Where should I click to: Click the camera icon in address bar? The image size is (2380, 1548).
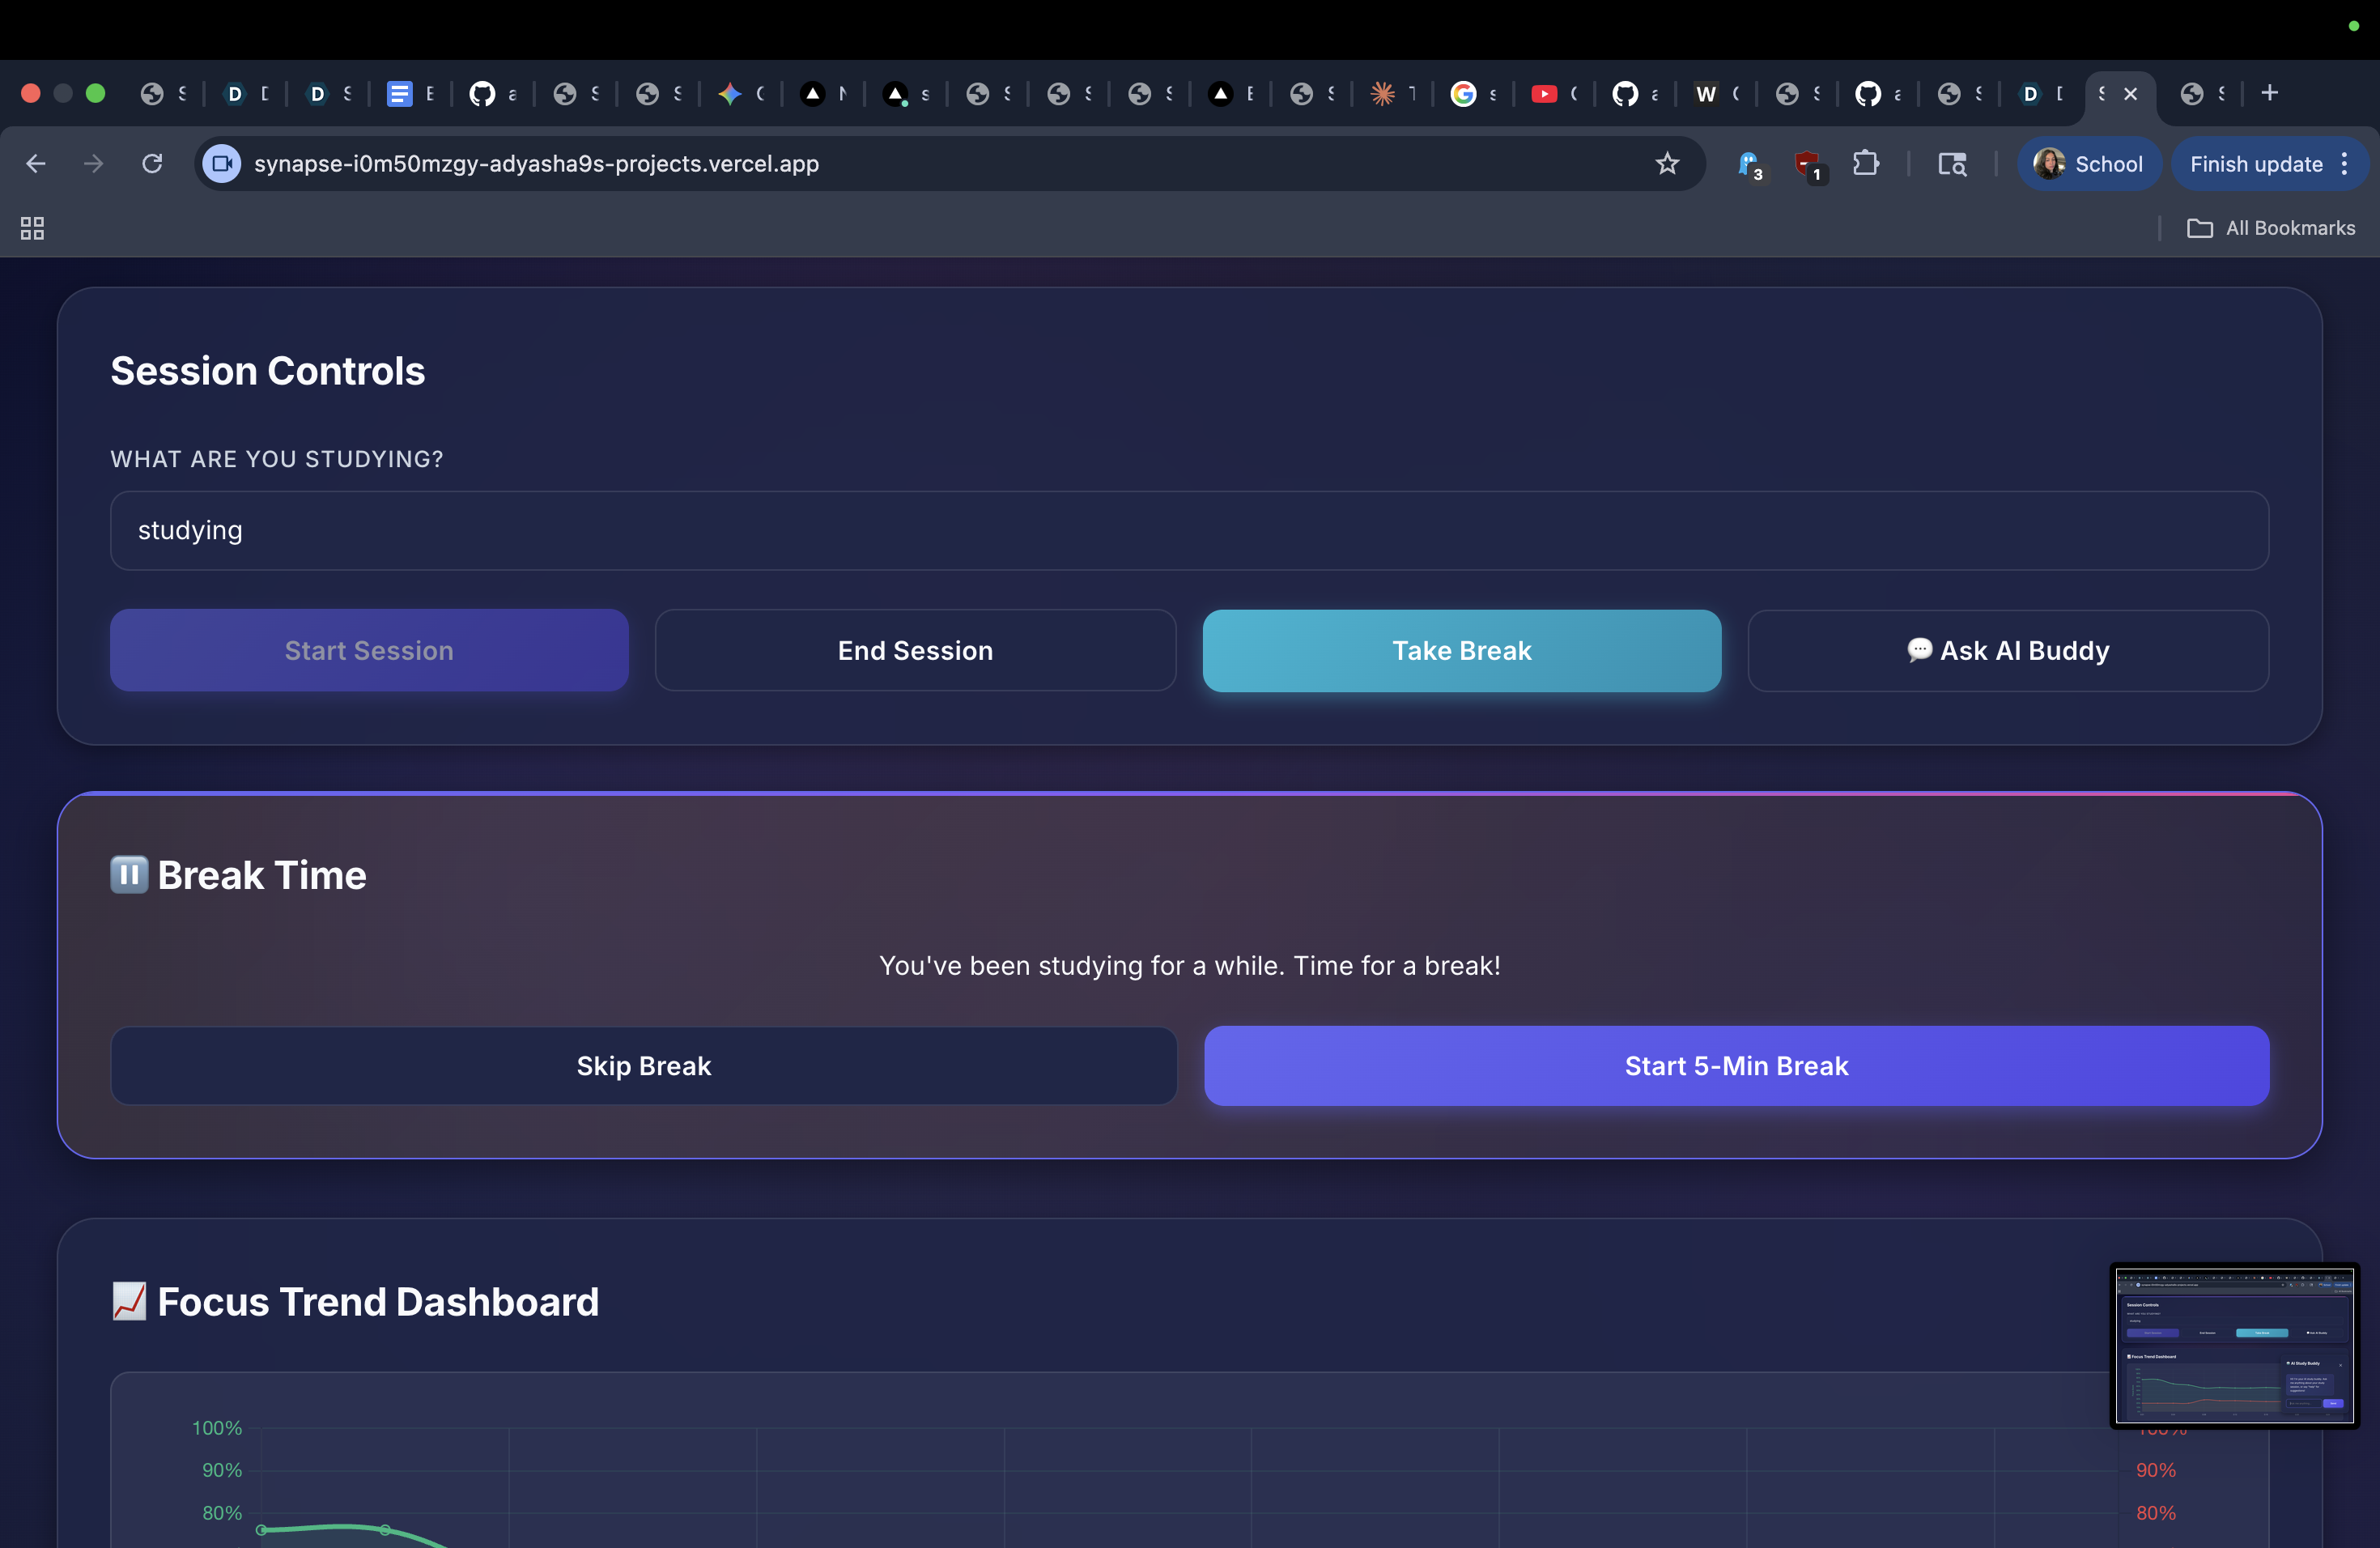pyautogui.click(x=221, y=163)
